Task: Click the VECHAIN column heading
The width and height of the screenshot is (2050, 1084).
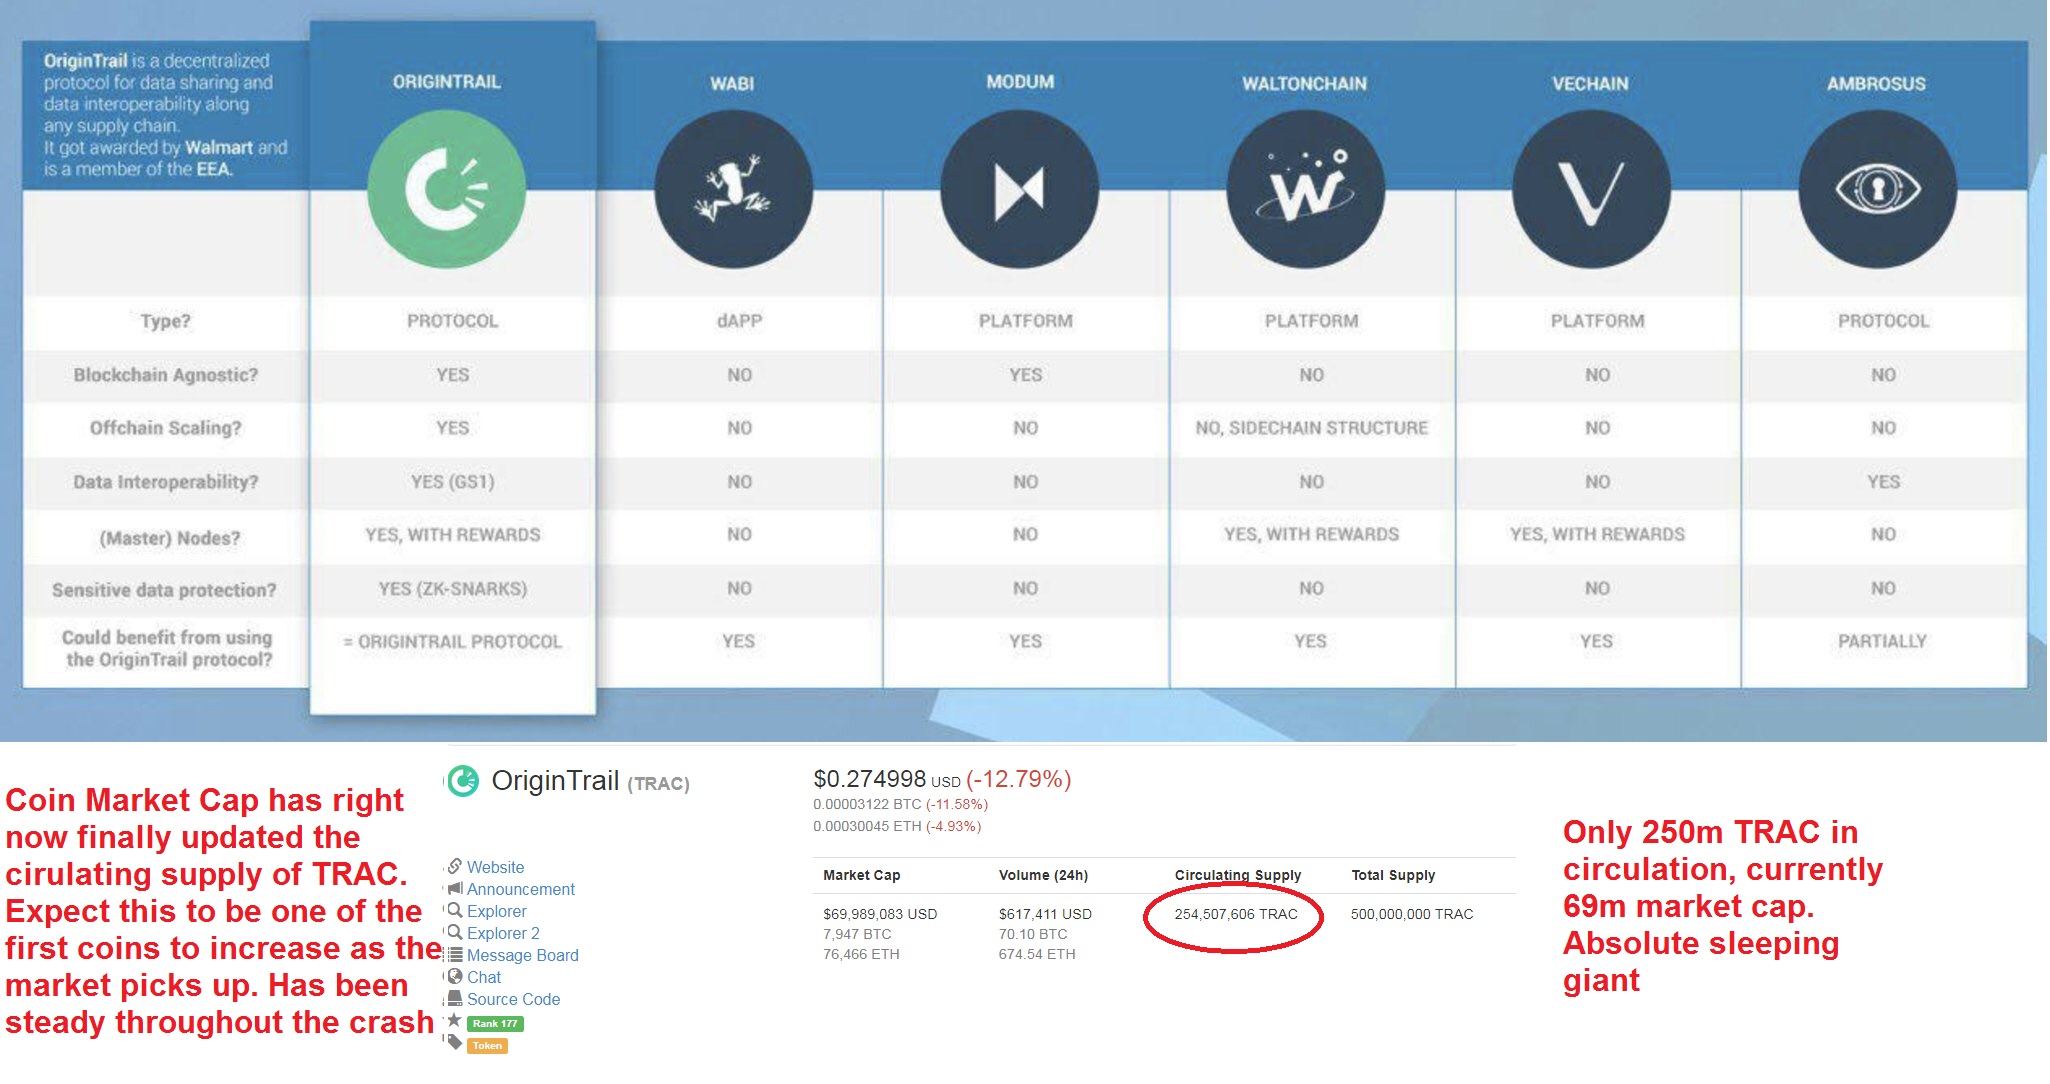Action: (1590, 84)
